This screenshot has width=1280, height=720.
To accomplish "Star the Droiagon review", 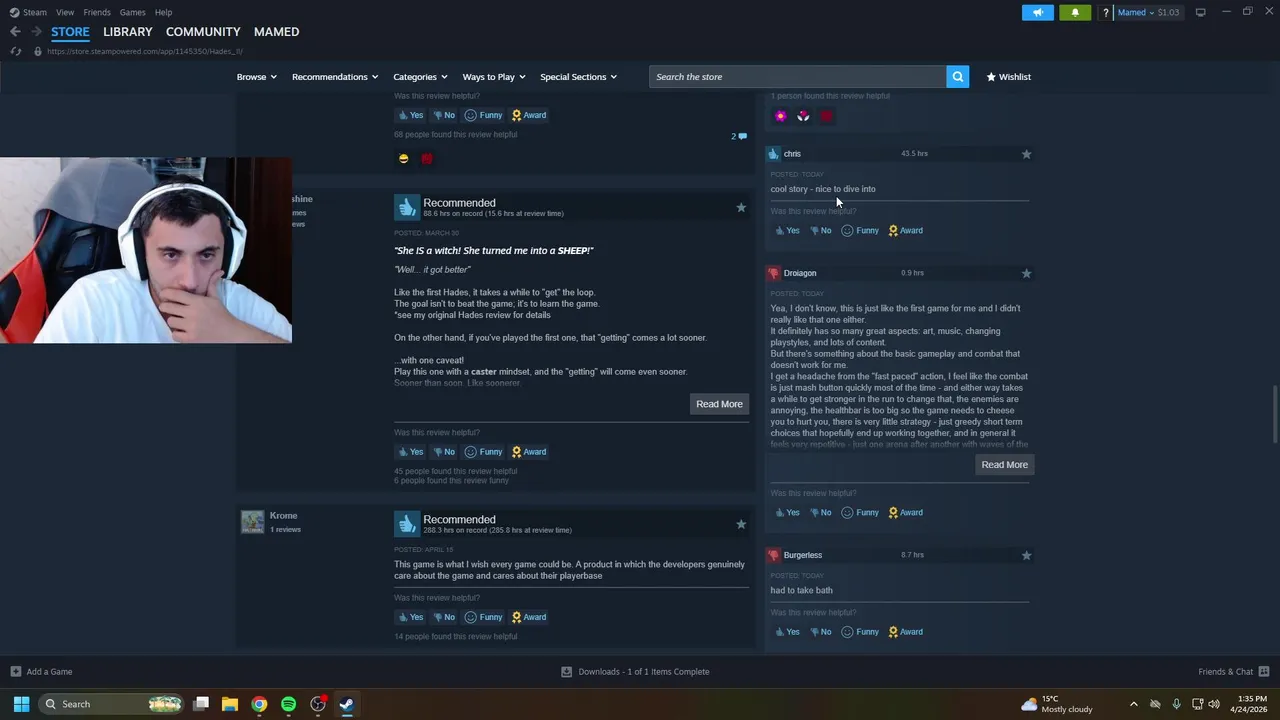I will 1026,273.
